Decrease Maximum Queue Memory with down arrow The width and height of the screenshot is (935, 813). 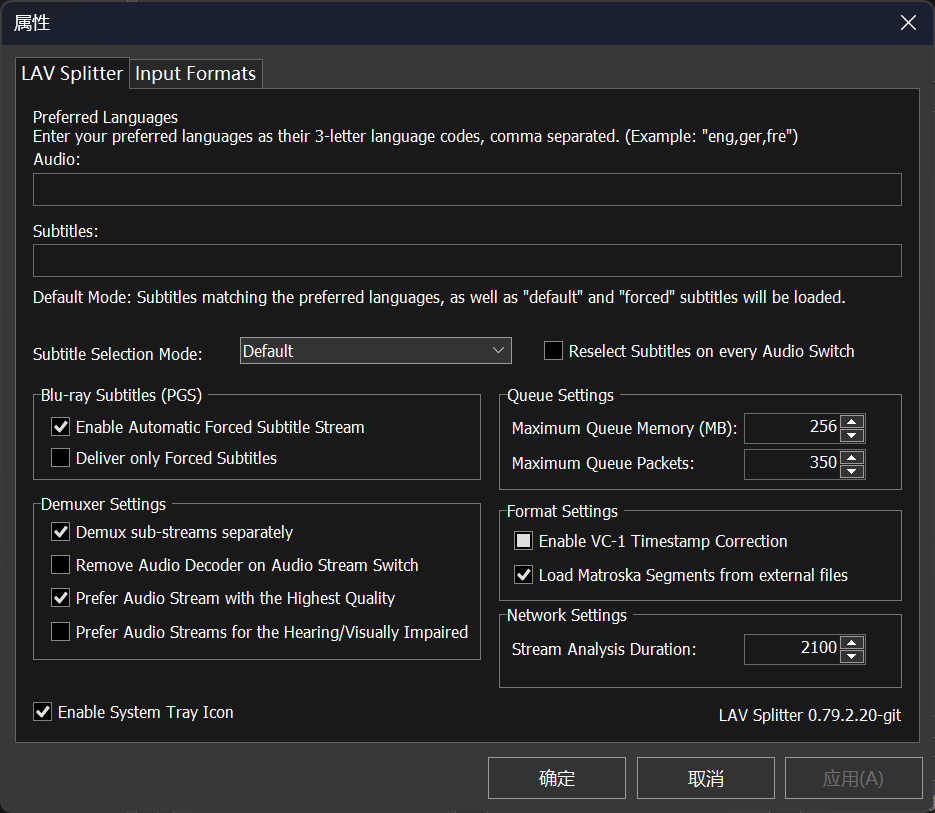pos(852,435)
